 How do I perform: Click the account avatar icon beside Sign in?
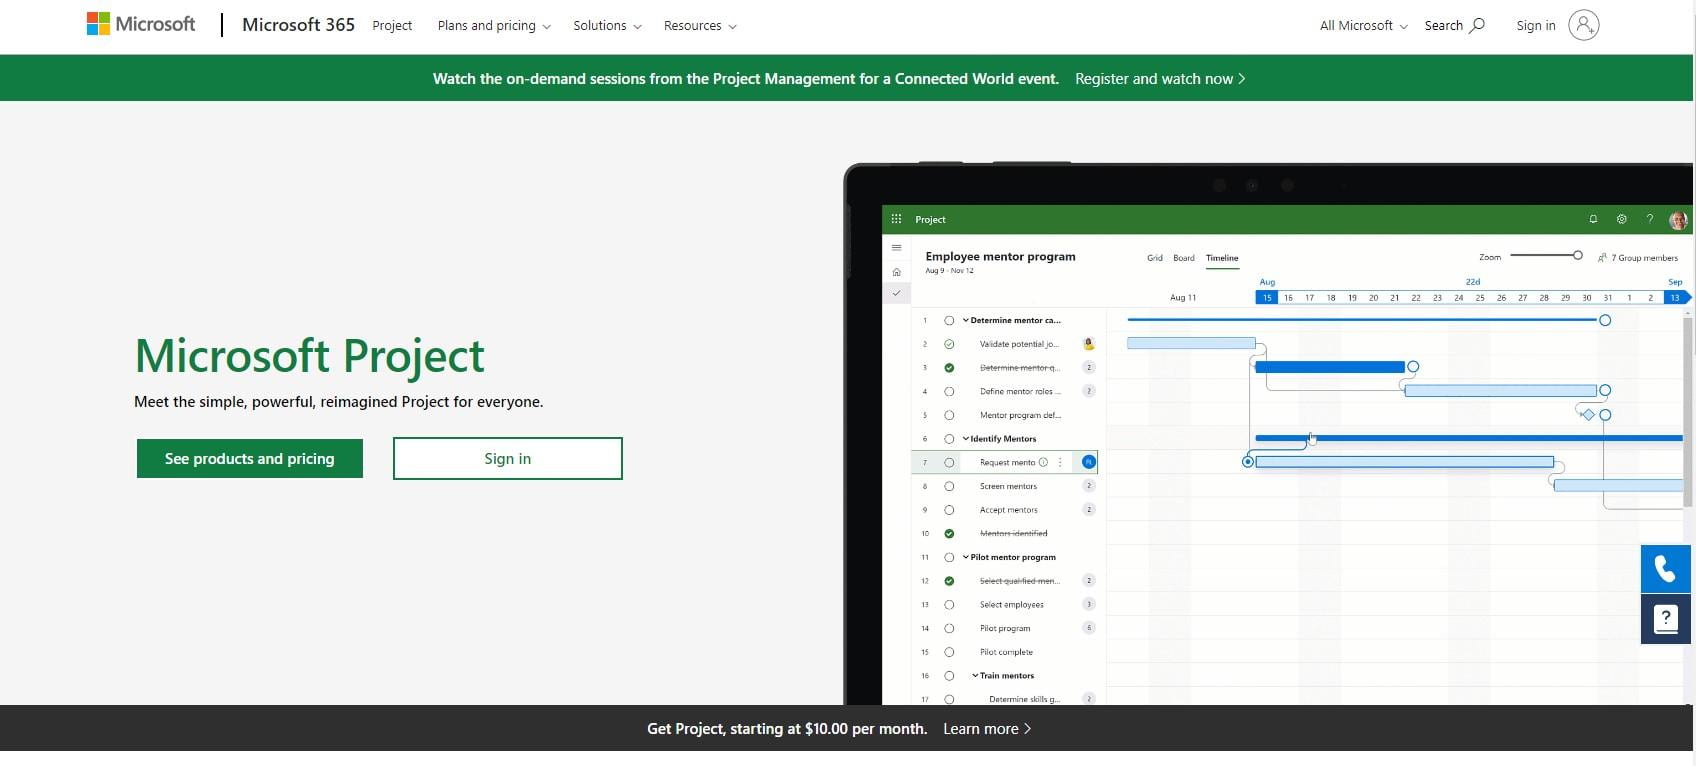[x=1584, y=25]
